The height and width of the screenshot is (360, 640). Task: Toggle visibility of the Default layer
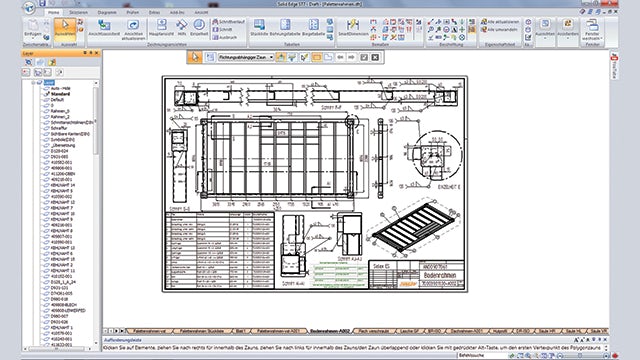46,100
